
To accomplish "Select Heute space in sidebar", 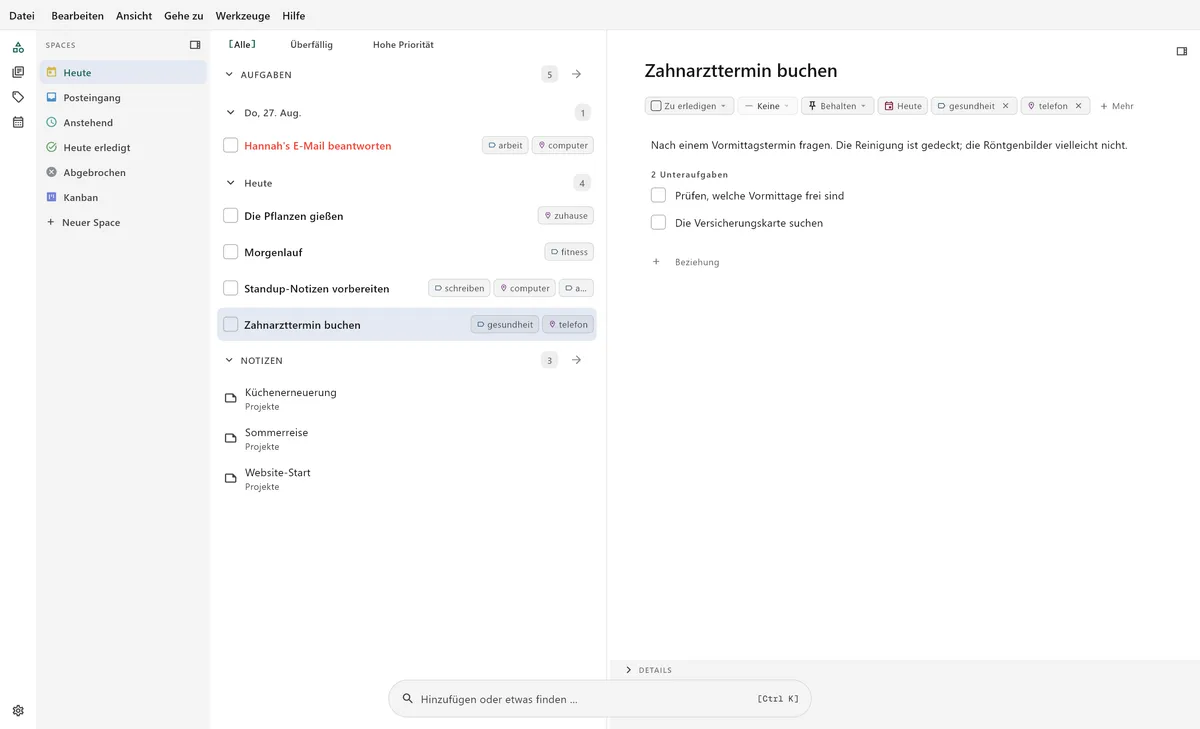I will pyautogui.click(x=123, y=72).
